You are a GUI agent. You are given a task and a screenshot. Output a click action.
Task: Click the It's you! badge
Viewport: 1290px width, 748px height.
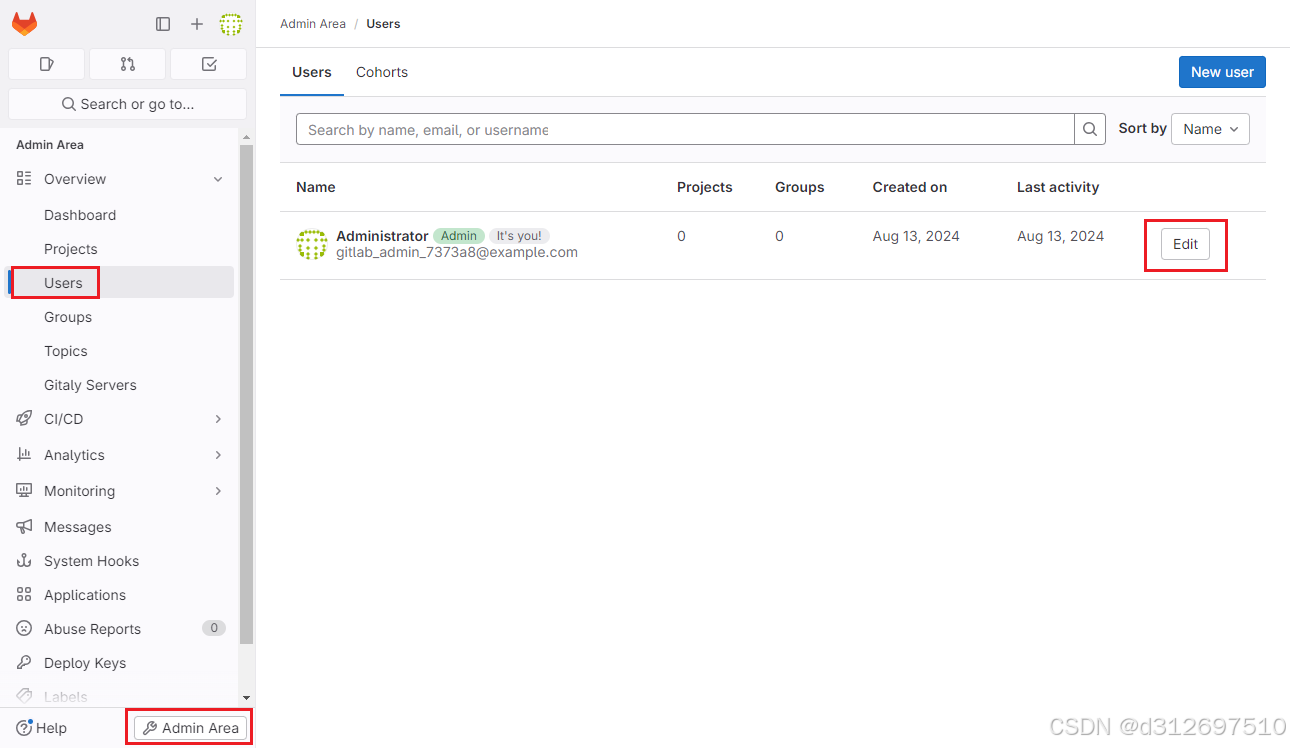coord(519,236)
